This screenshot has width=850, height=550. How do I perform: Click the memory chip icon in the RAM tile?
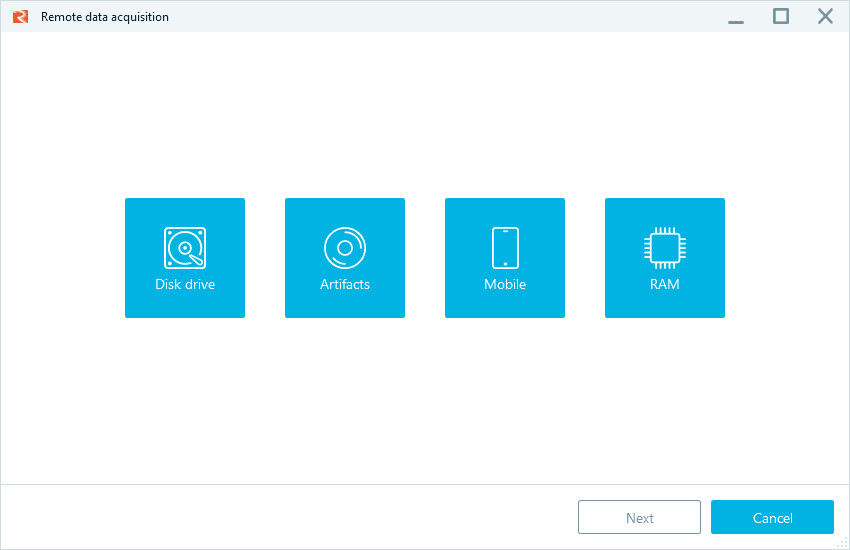coord(665,247)
